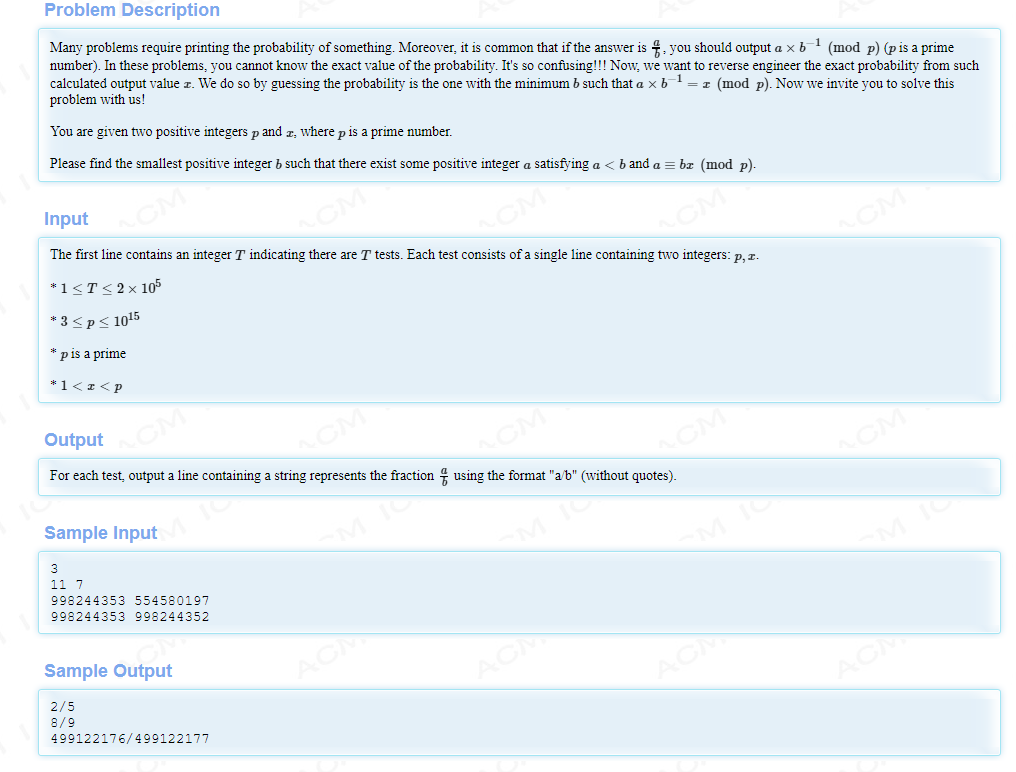Click the 'Output' section heading
1016x772 pixels.
pyautogui.click(x=73, y=440)
